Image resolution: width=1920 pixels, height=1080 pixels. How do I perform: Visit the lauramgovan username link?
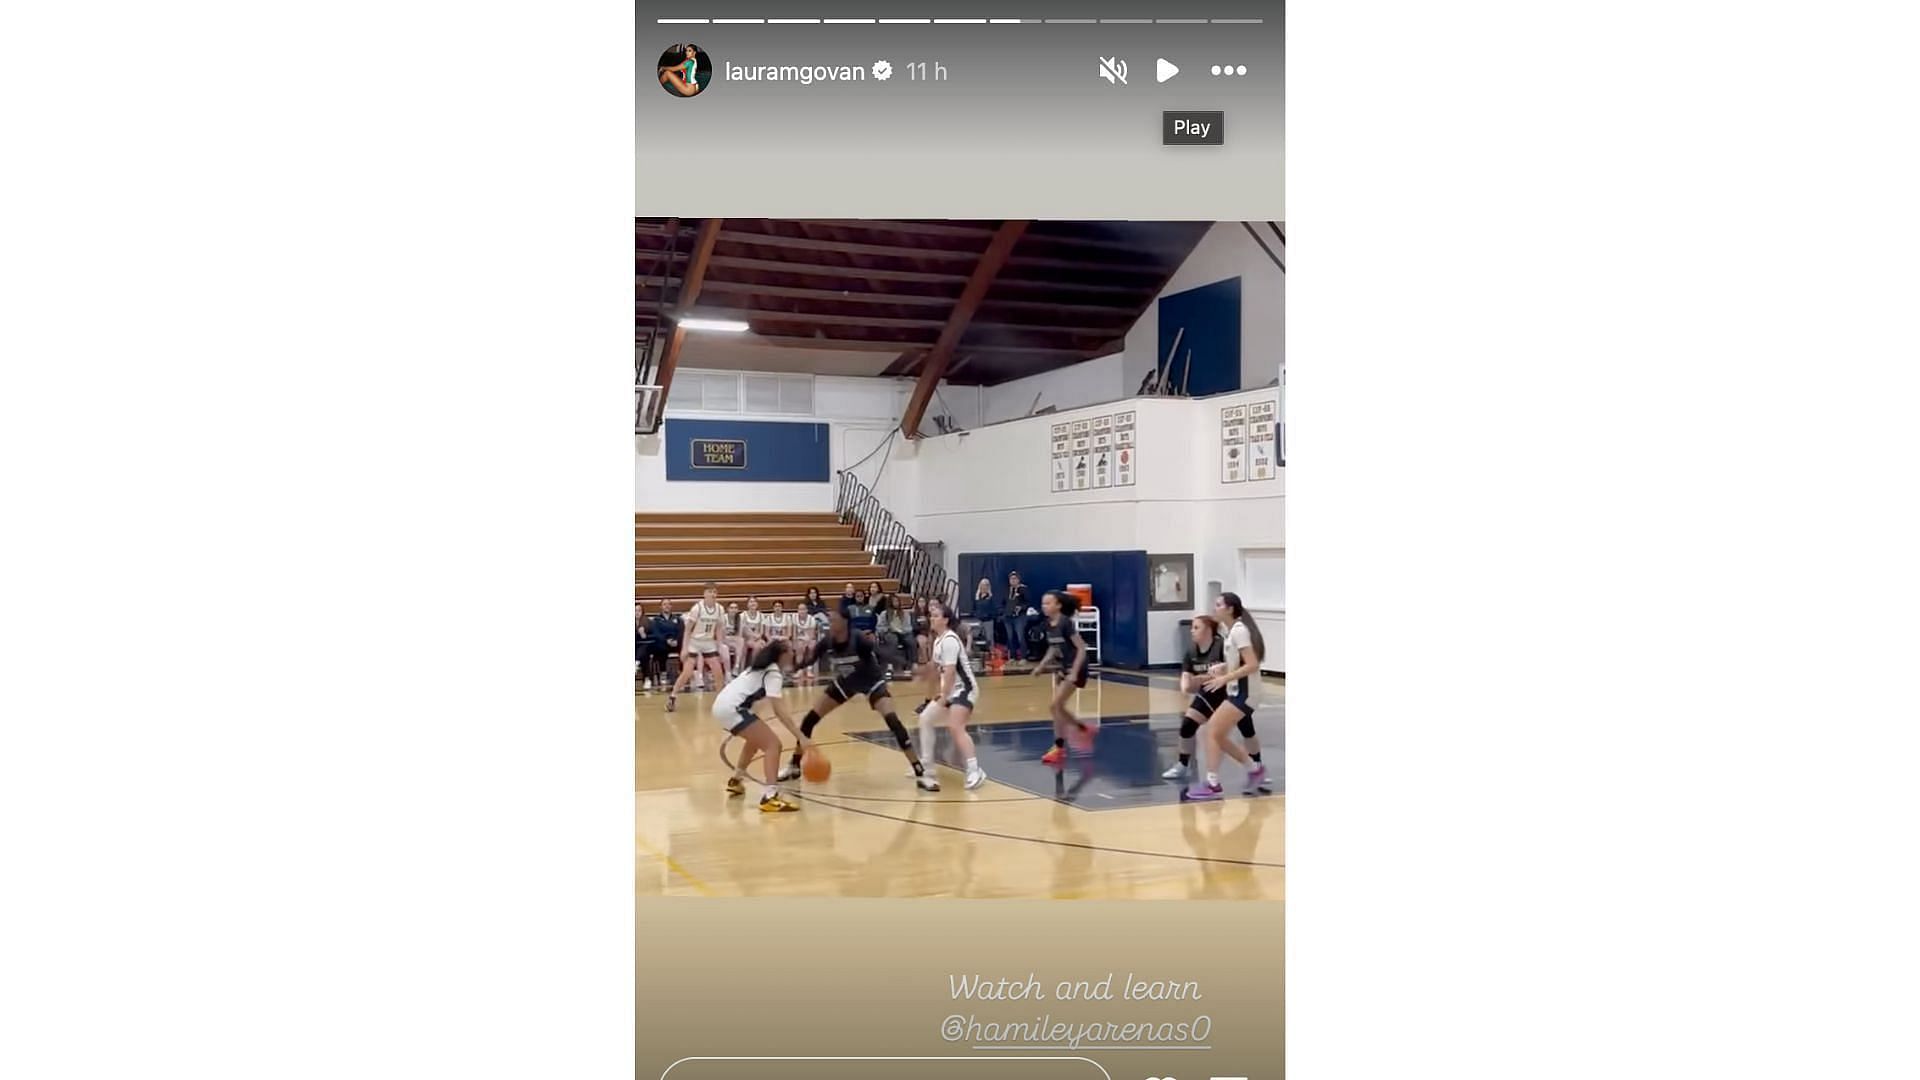(794, 71)
